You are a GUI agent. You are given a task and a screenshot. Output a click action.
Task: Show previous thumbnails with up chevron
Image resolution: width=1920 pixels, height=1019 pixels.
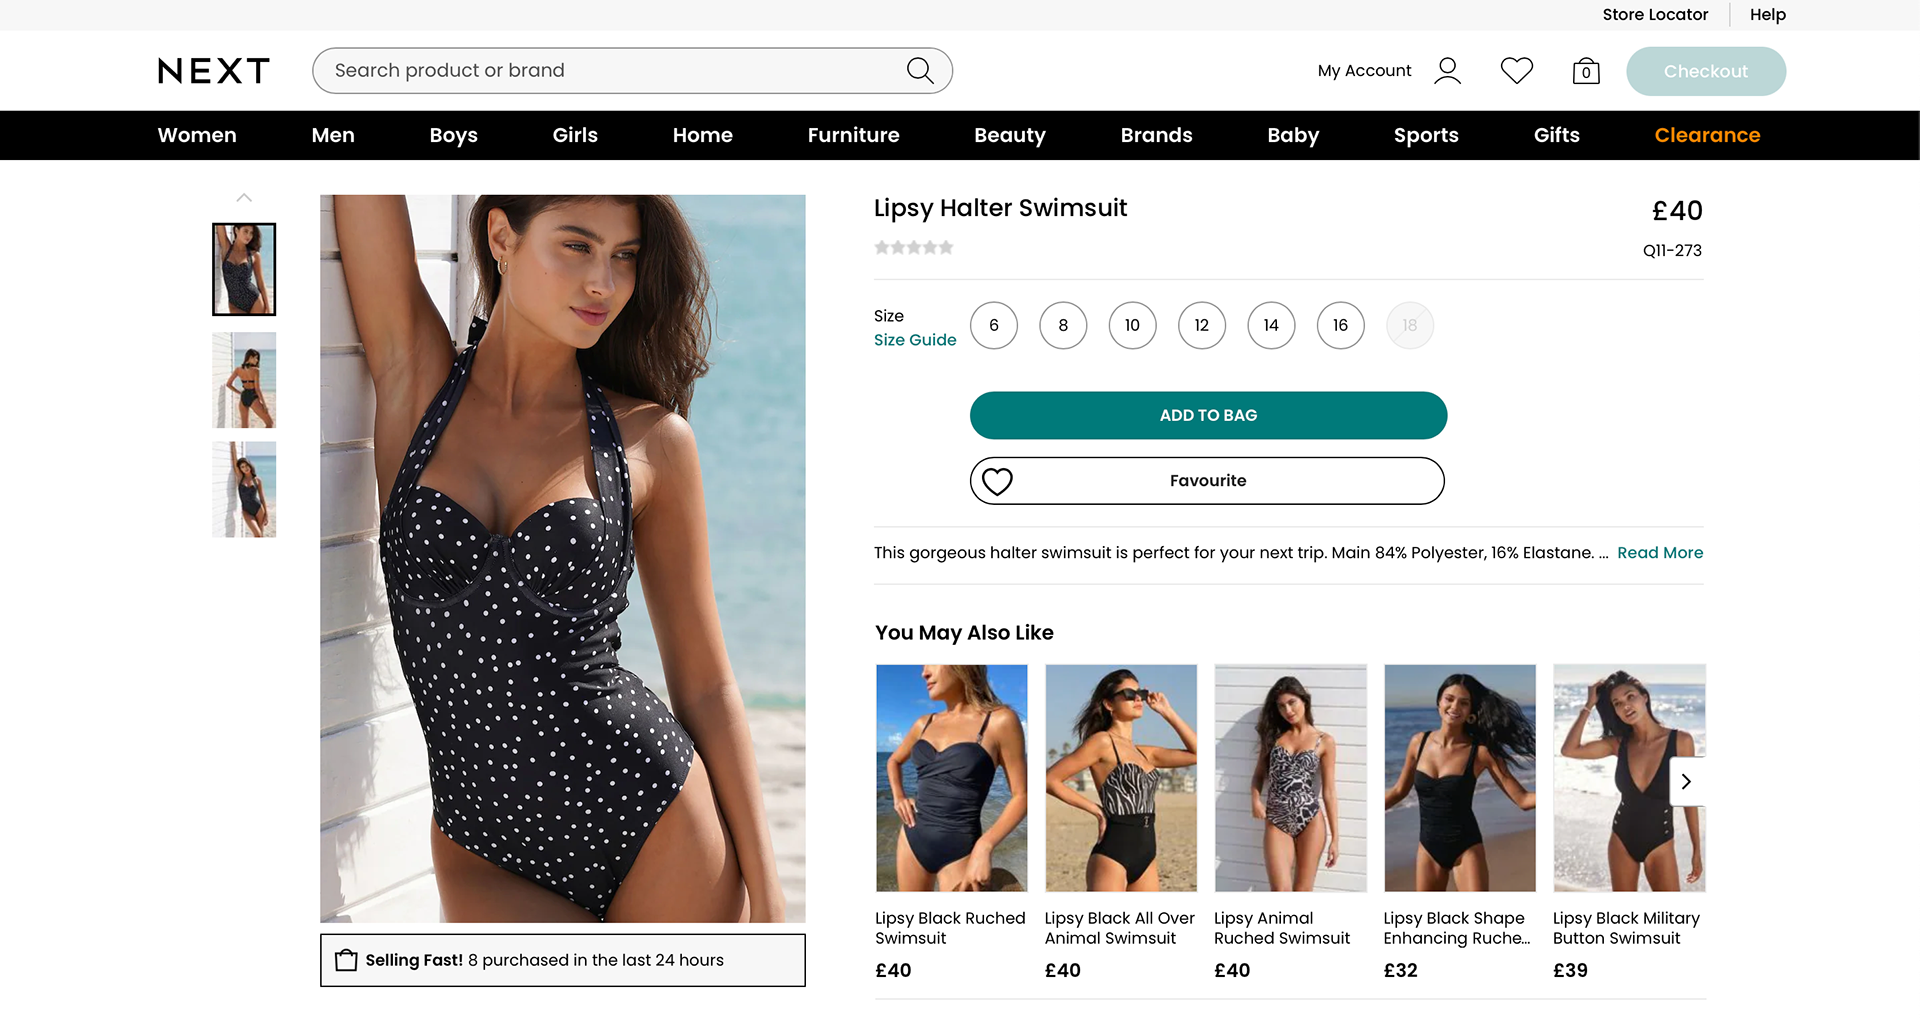click(x=244, y=198)
